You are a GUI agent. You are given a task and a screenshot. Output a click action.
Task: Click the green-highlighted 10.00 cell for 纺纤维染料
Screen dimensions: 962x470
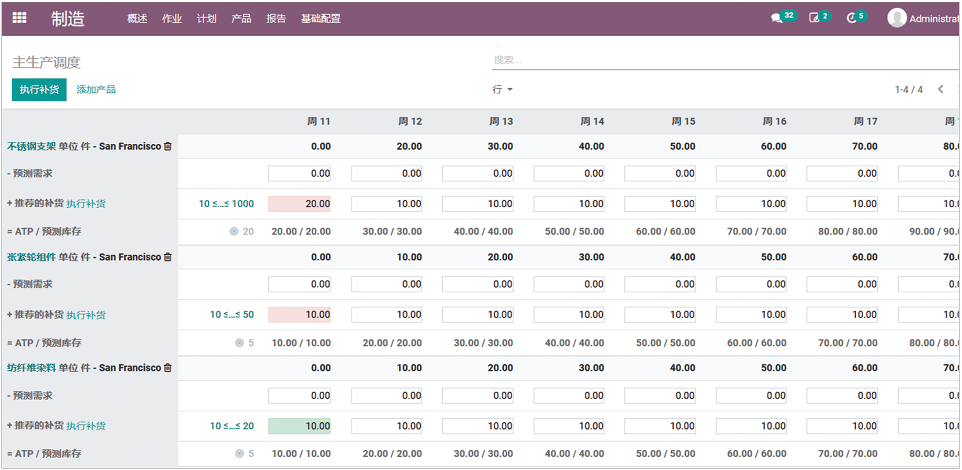(x=298, y=426)
